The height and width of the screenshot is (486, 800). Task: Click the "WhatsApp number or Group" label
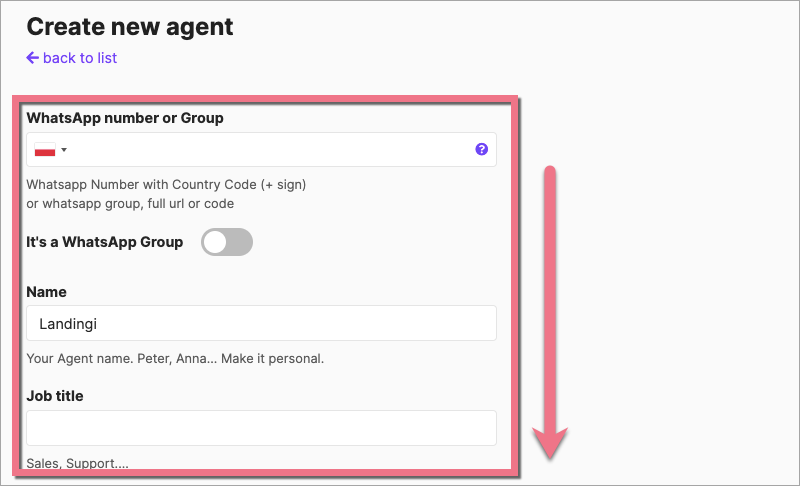(125, 118)
